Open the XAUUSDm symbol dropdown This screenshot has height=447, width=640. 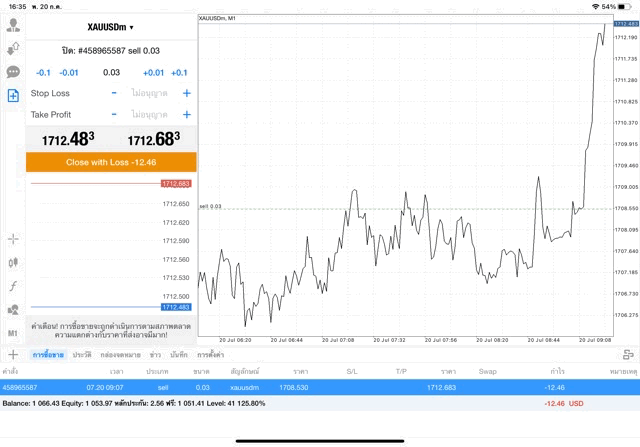[110, 27]
